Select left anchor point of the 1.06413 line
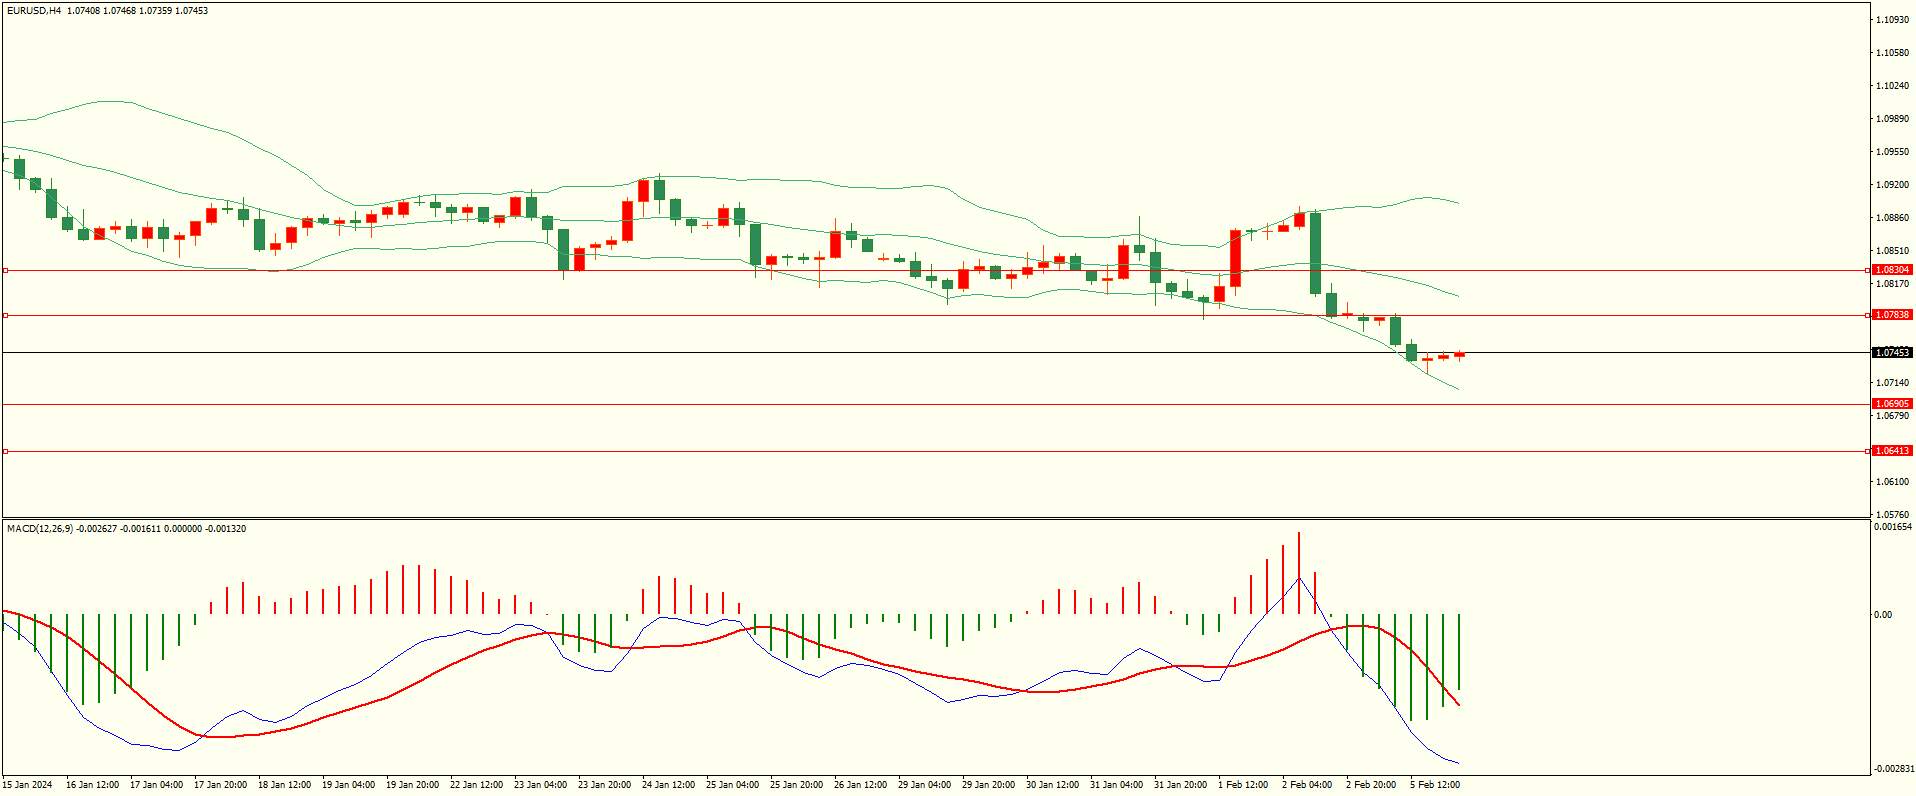The width and height of the screenshot is (1916, 796). tap(5, 451)
